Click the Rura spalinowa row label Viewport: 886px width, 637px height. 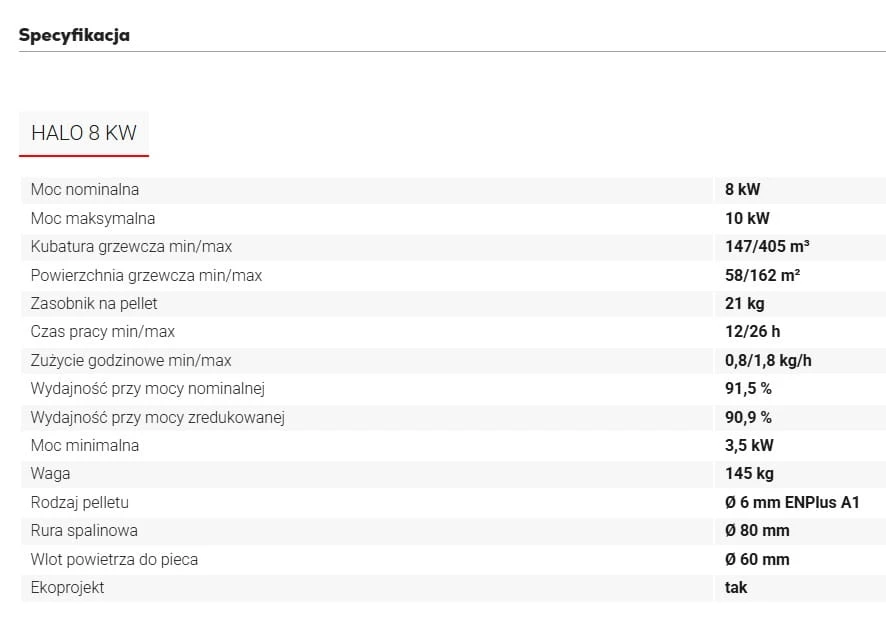(x=84, y=531)
